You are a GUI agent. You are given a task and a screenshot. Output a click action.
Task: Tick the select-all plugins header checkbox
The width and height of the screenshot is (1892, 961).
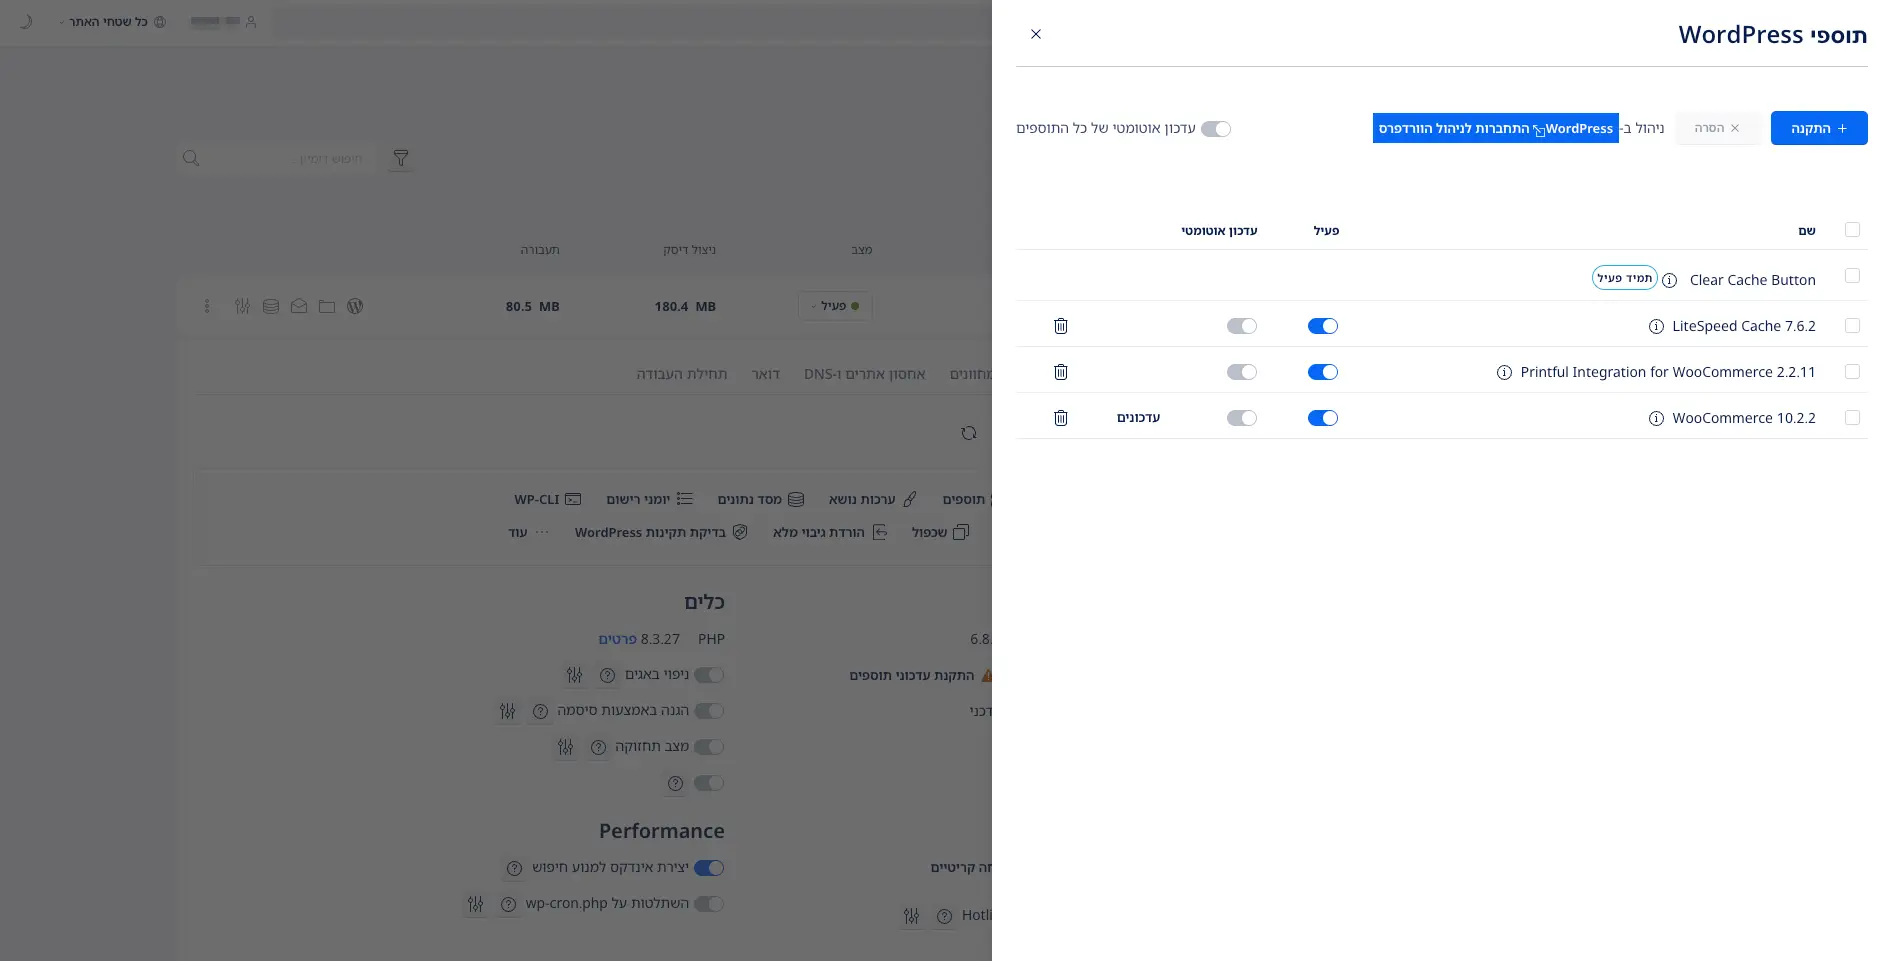tap(1852, 230)
